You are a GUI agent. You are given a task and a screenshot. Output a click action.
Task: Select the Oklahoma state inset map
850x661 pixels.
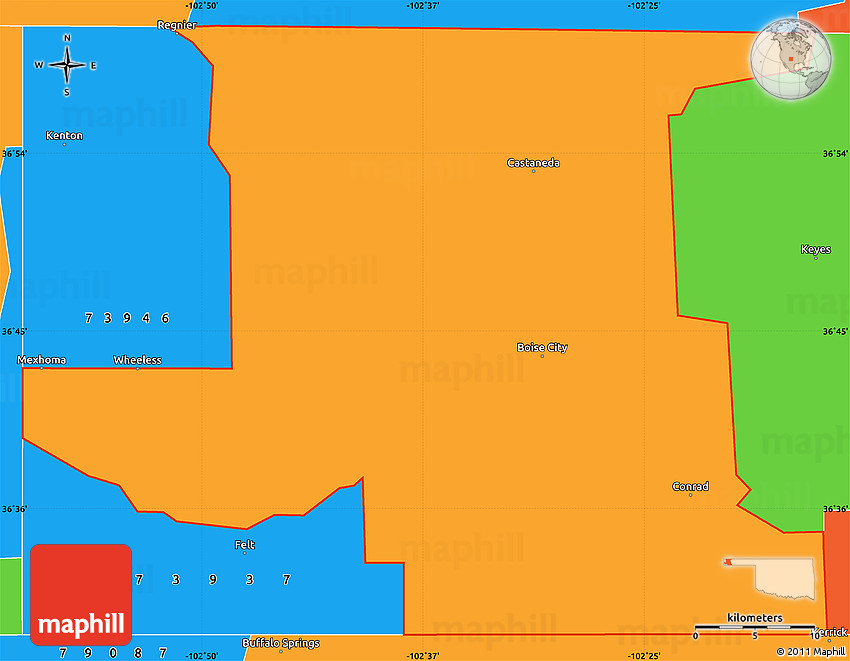tap(770, 577)
